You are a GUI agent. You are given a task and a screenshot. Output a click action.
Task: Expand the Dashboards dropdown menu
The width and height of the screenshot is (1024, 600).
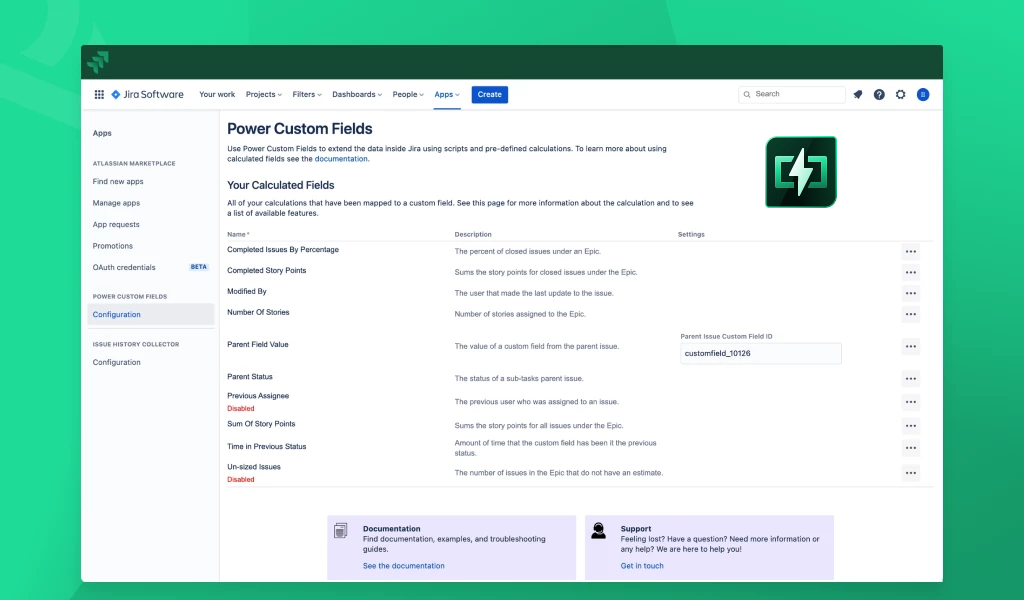click(x=357, y=95)
